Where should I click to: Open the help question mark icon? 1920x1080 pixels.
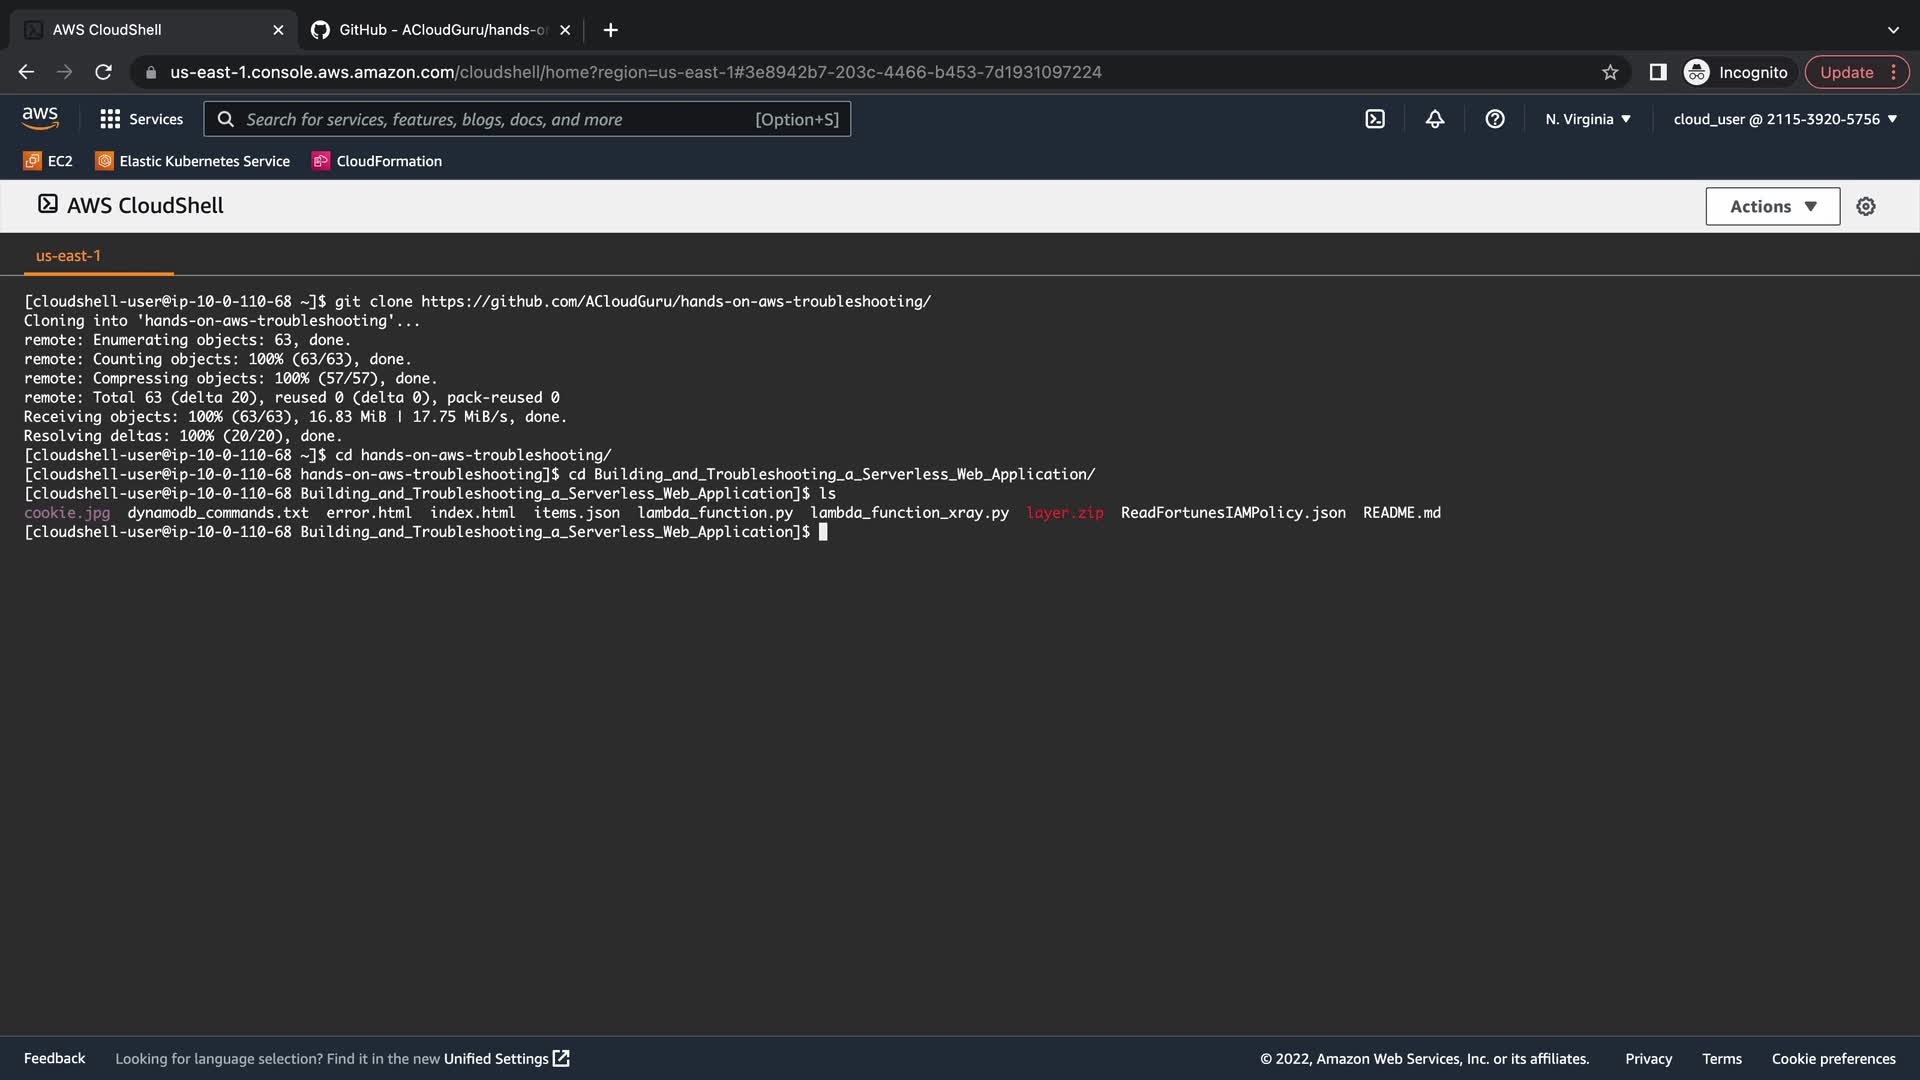point(1495,119)
